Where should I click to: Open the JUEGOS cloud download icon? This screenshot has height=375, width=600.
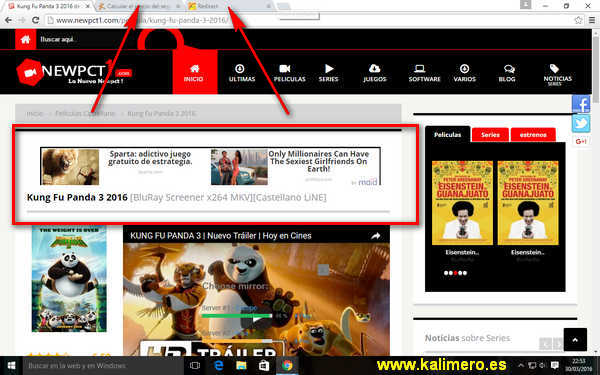click(374, 68)
